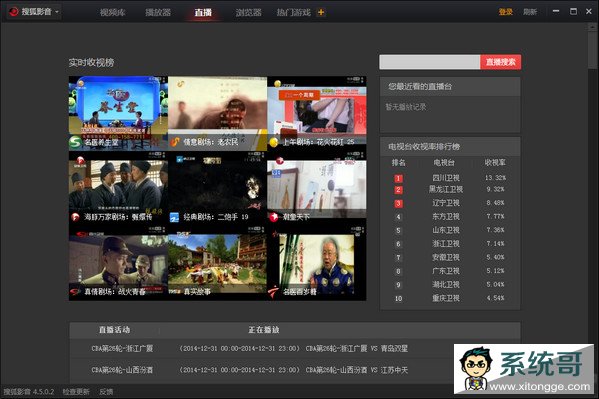Switch to the 视频库 tab
The width and height of the screenshot is (599, 399).
click(112, 12)
